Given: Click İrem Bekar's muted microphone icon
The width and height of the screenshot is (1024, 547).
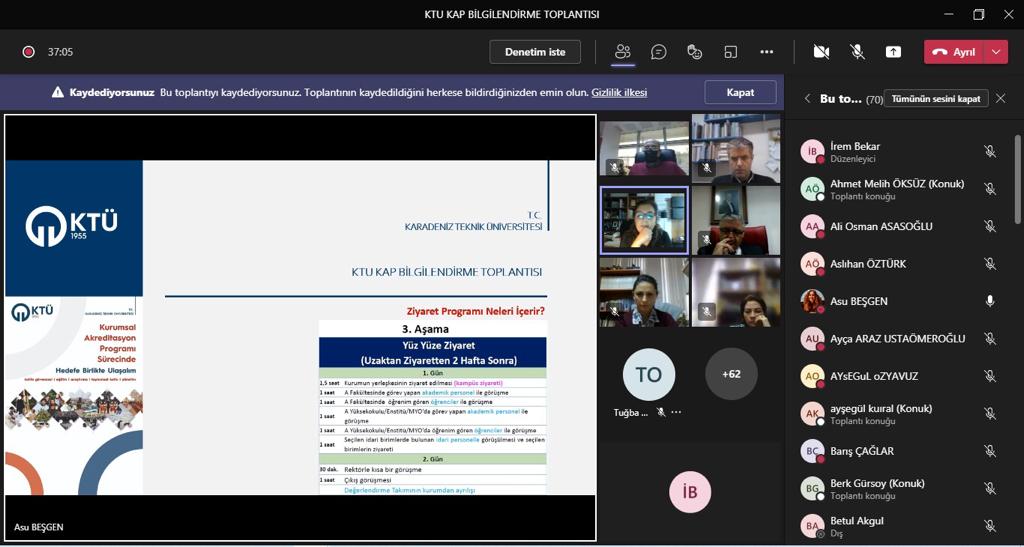Looking at the screenshot, I should [990, 151].
